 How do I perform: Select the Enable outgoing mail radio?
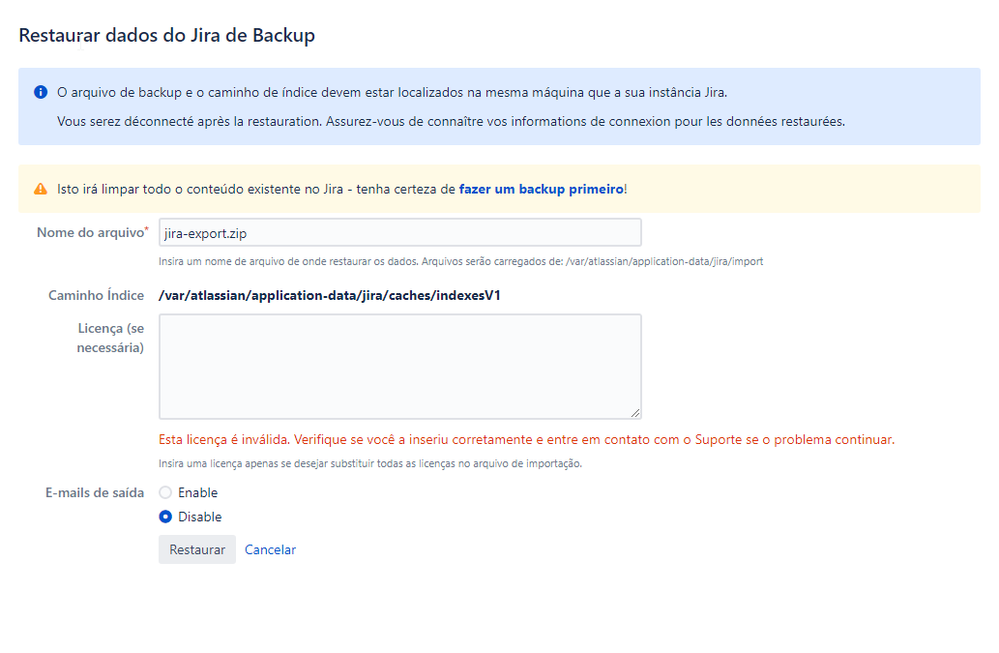coord(166,492)
